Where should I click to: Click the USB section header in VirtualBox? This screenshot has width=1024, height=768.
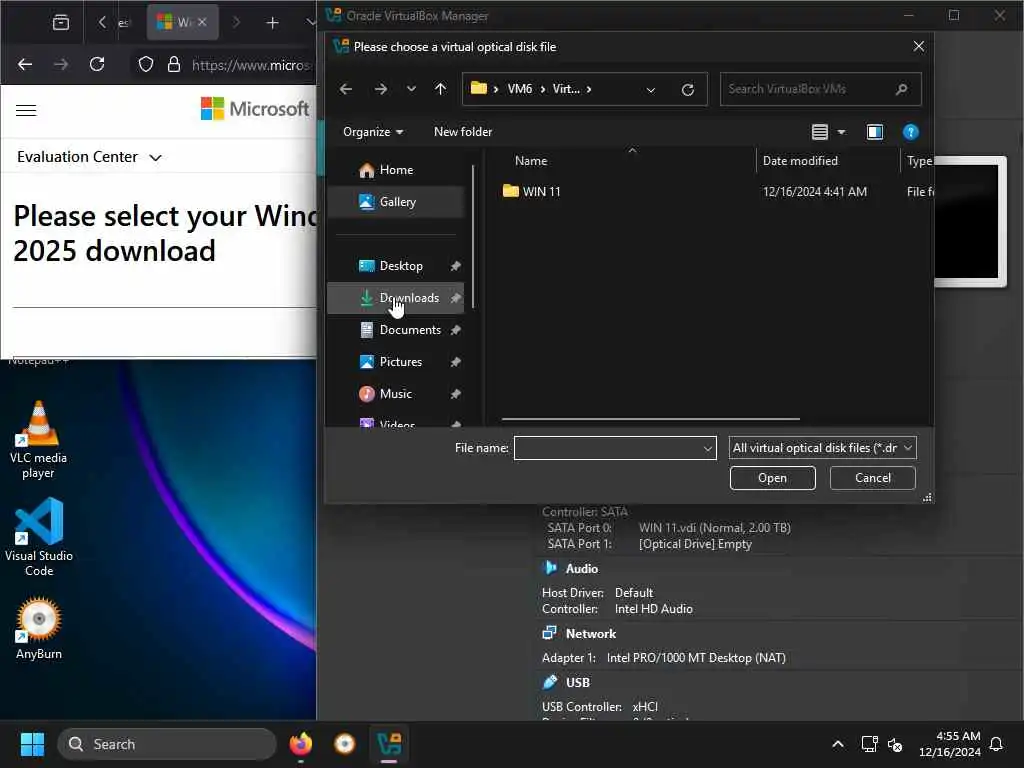click(x=577, y=682)
